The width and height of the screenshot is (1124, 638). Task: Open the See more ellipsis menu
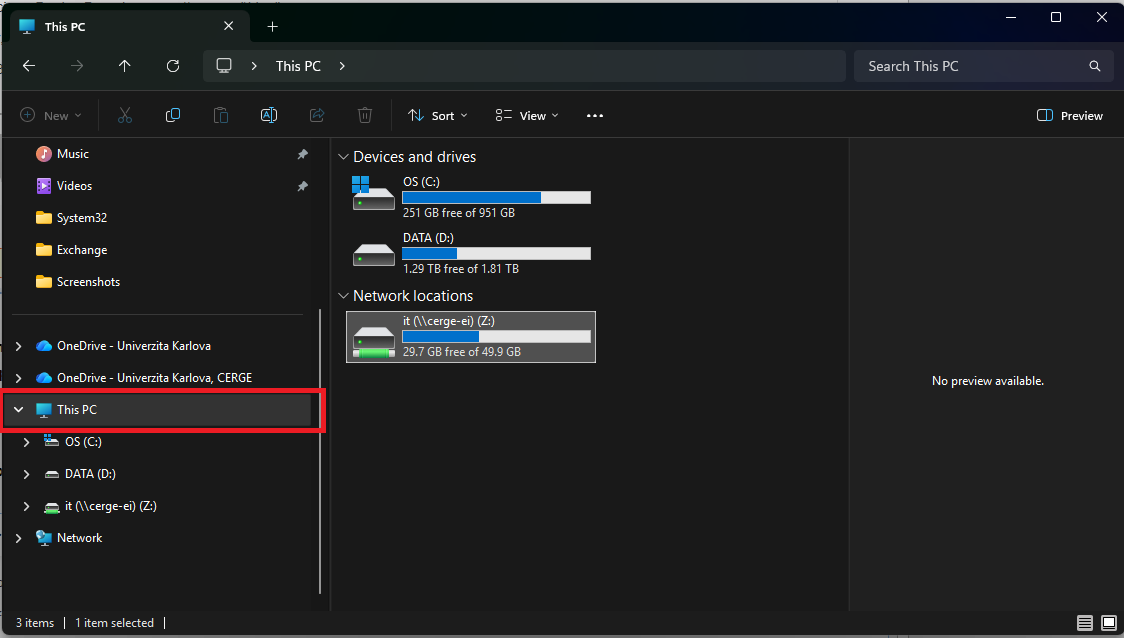pos(595,115)
